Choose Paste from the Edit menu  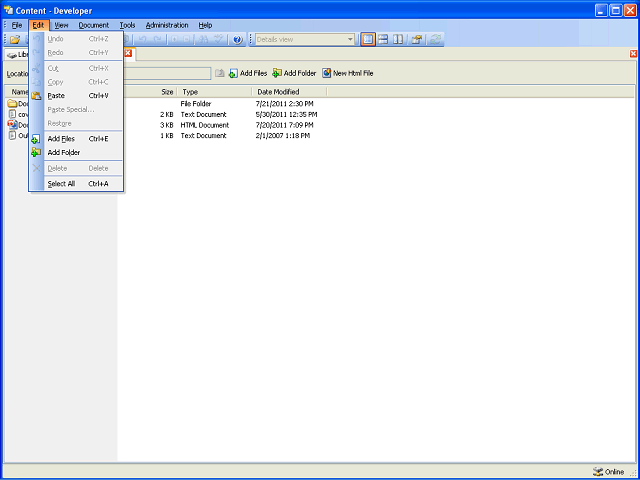click(76, 96)
